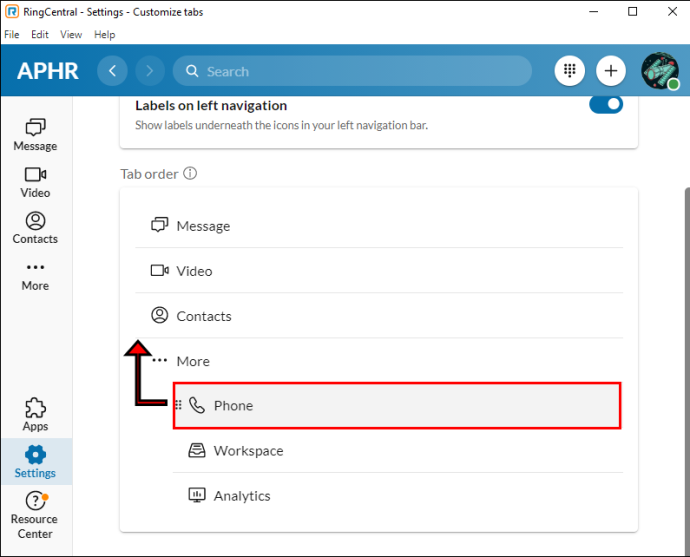Open the Video tab in sidebar

[x=35, y=182]
